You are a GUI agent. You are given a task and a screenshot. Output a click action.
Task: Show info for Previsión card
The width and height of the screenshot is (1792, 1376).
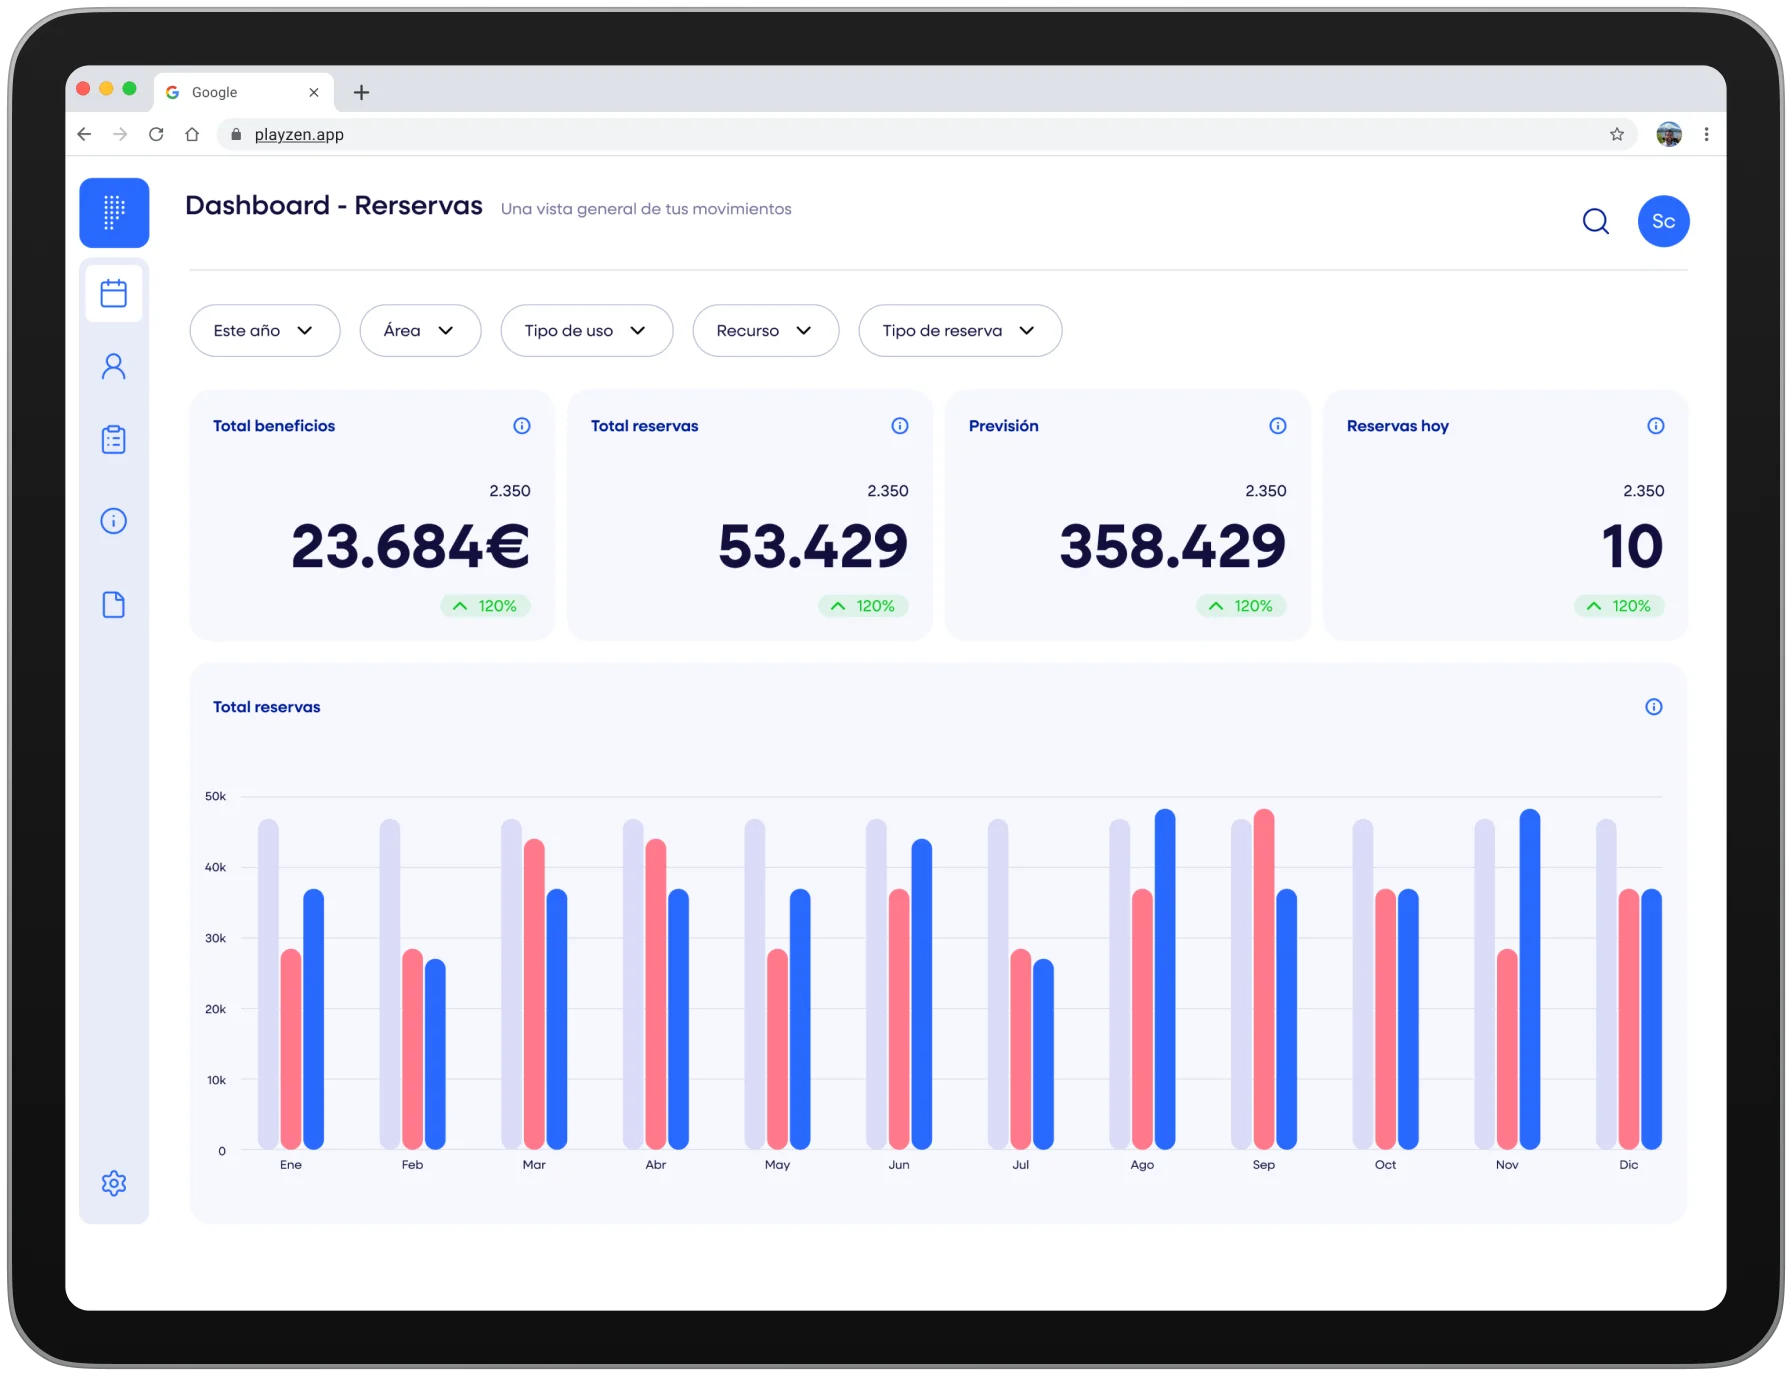click(x=1278, y=426)
